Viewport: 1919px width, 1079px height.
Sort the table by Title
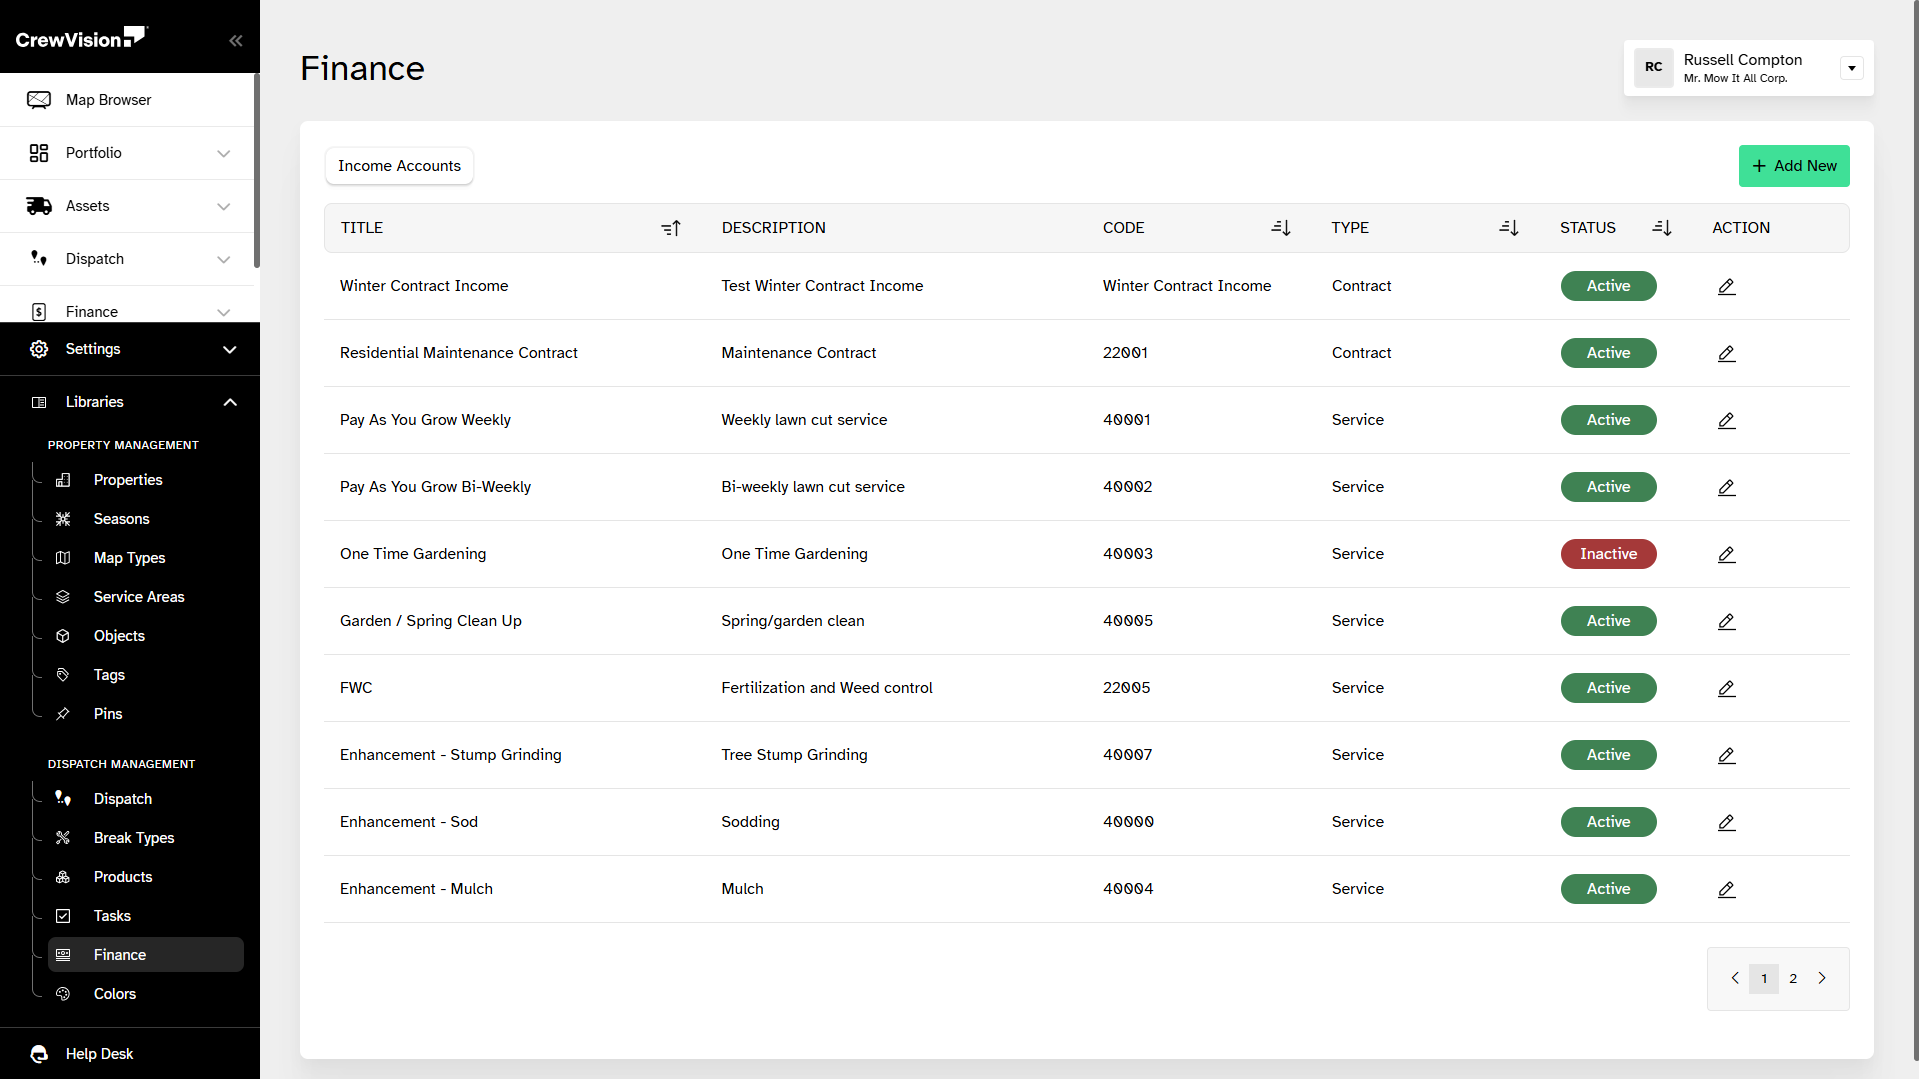click(x=671, y=228)
